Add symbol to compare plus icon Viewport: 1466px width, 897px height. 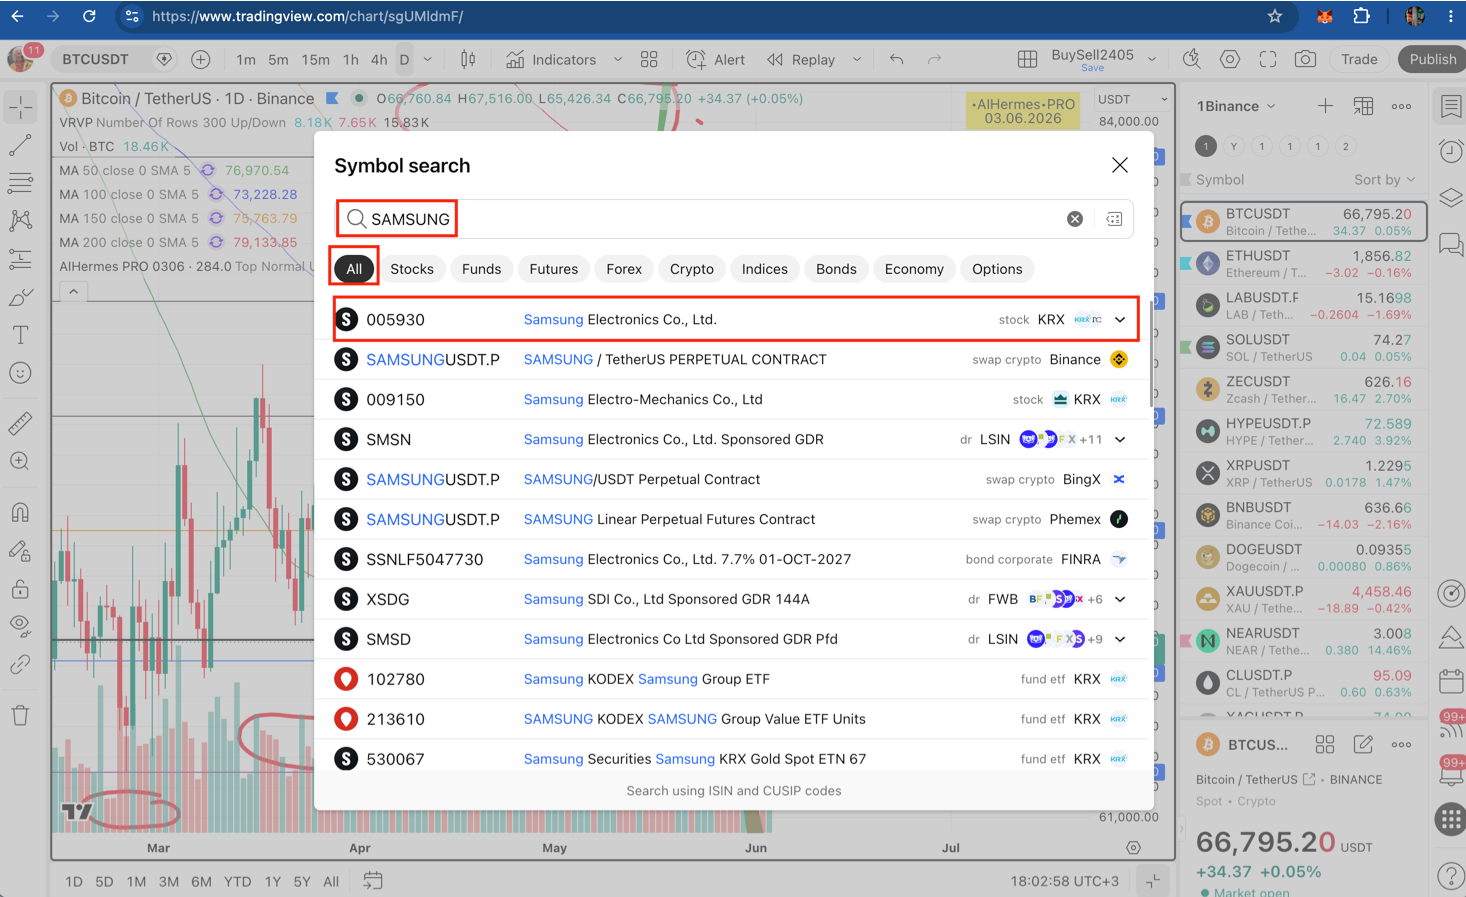201,60
